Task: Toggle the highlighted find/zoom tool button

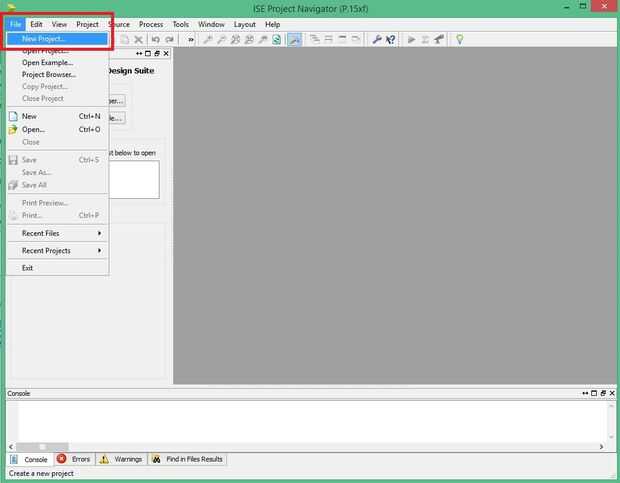Action: [x=294, y=40]
